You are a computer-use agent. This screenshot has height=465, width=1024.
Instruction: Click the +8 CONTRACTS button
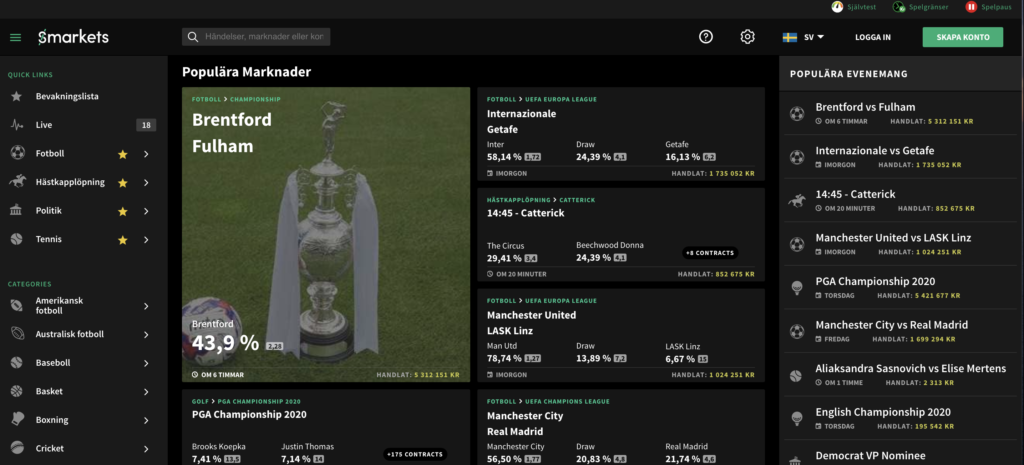710,252
